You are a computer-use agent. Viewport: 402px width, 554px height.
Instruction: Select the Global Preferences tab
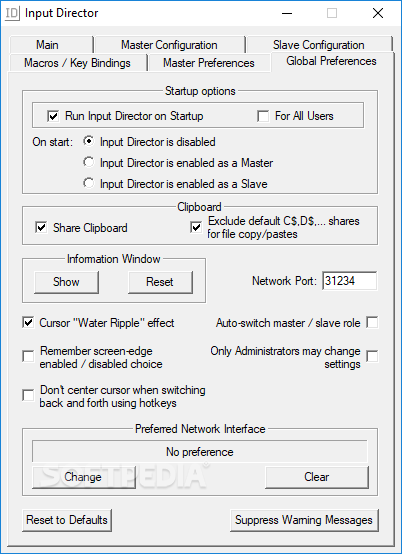coord(332,61)
